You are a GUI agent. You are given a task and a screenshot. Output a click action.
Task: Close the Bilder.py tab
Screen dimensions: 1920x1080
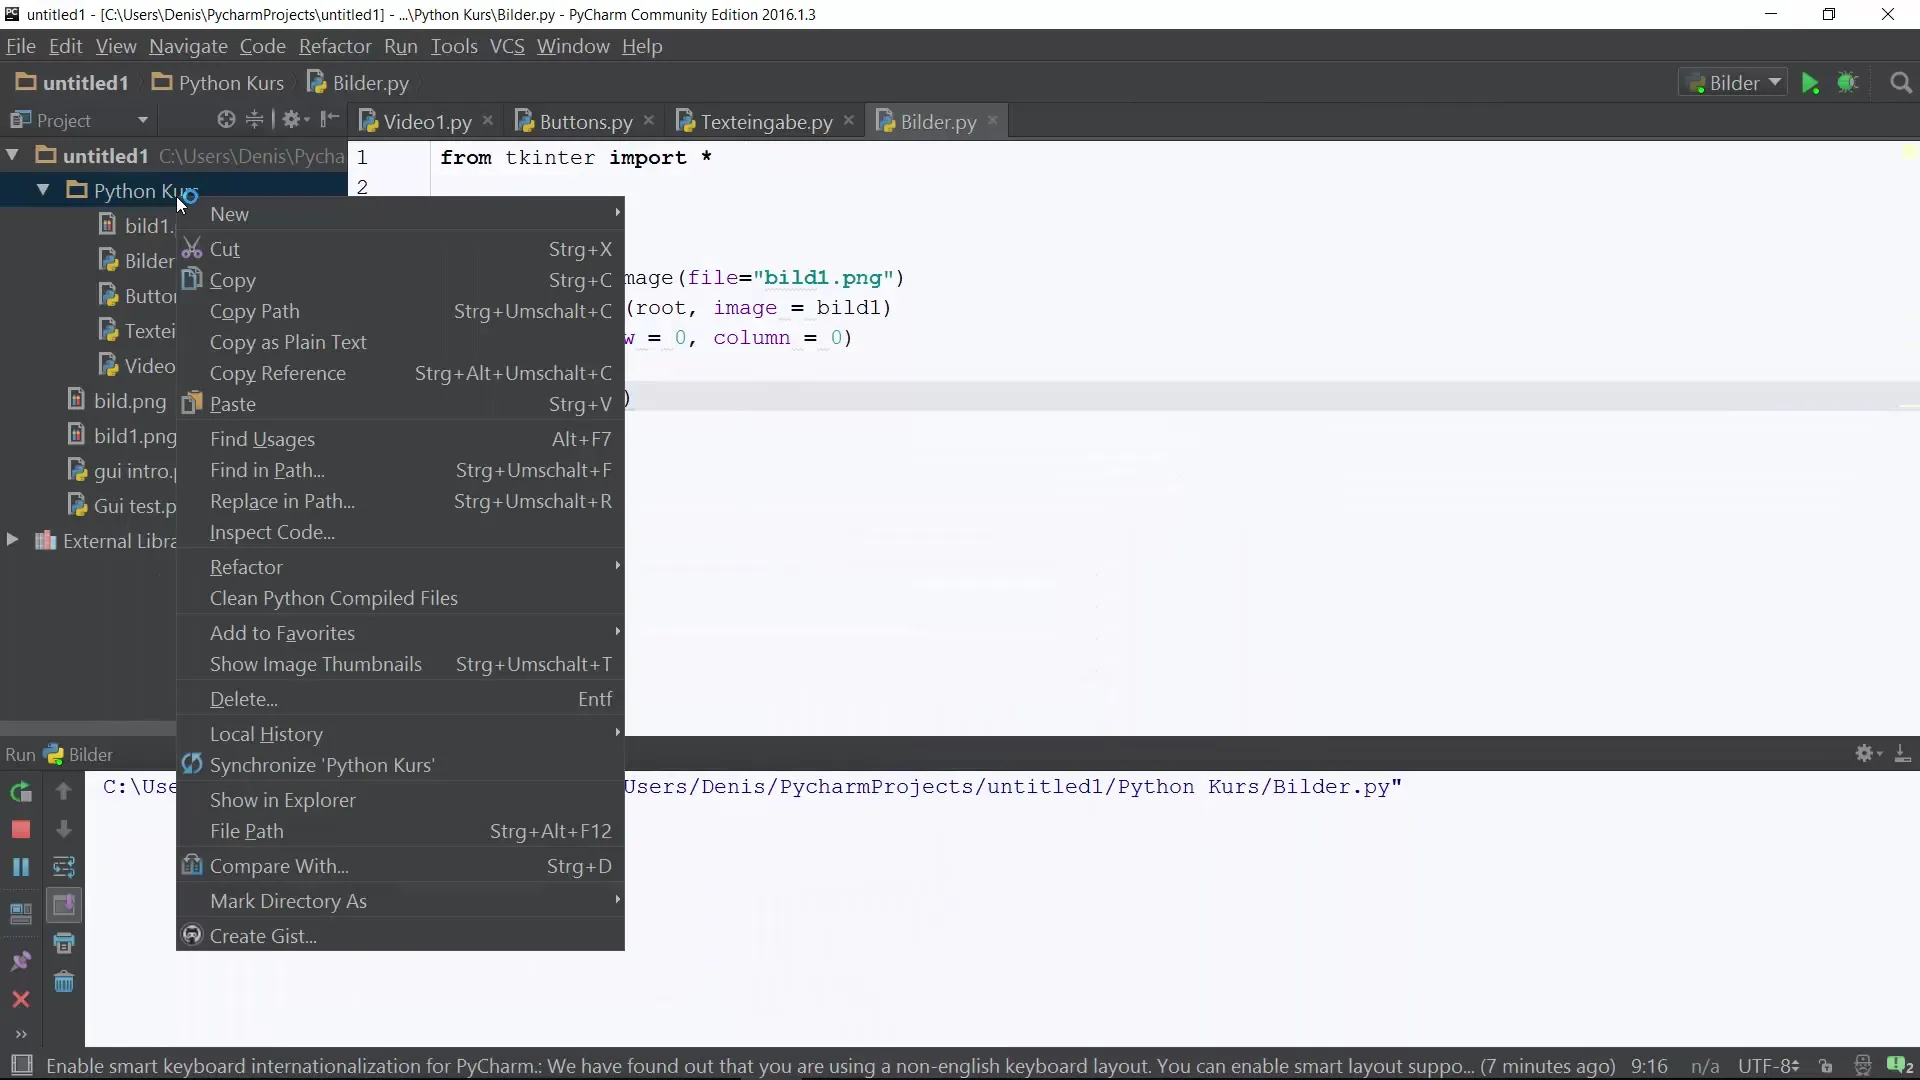pyautogui.click(x=993, y=121)
